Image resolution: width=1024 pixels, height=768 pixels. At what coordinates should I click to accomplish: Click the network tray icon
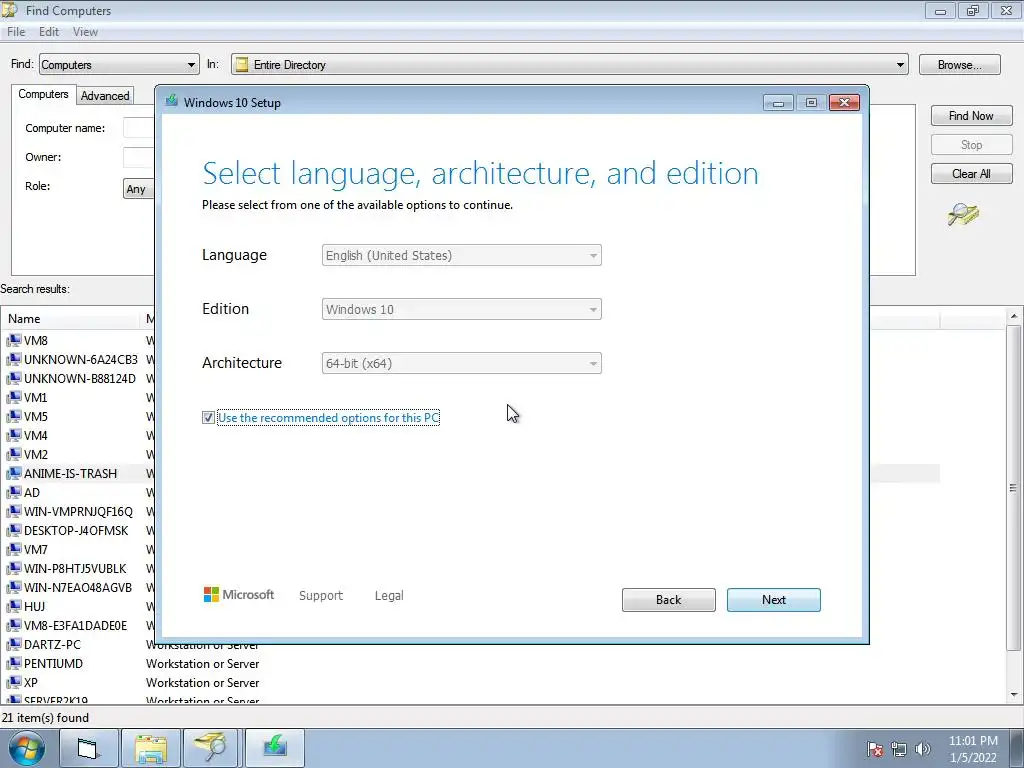899,749
